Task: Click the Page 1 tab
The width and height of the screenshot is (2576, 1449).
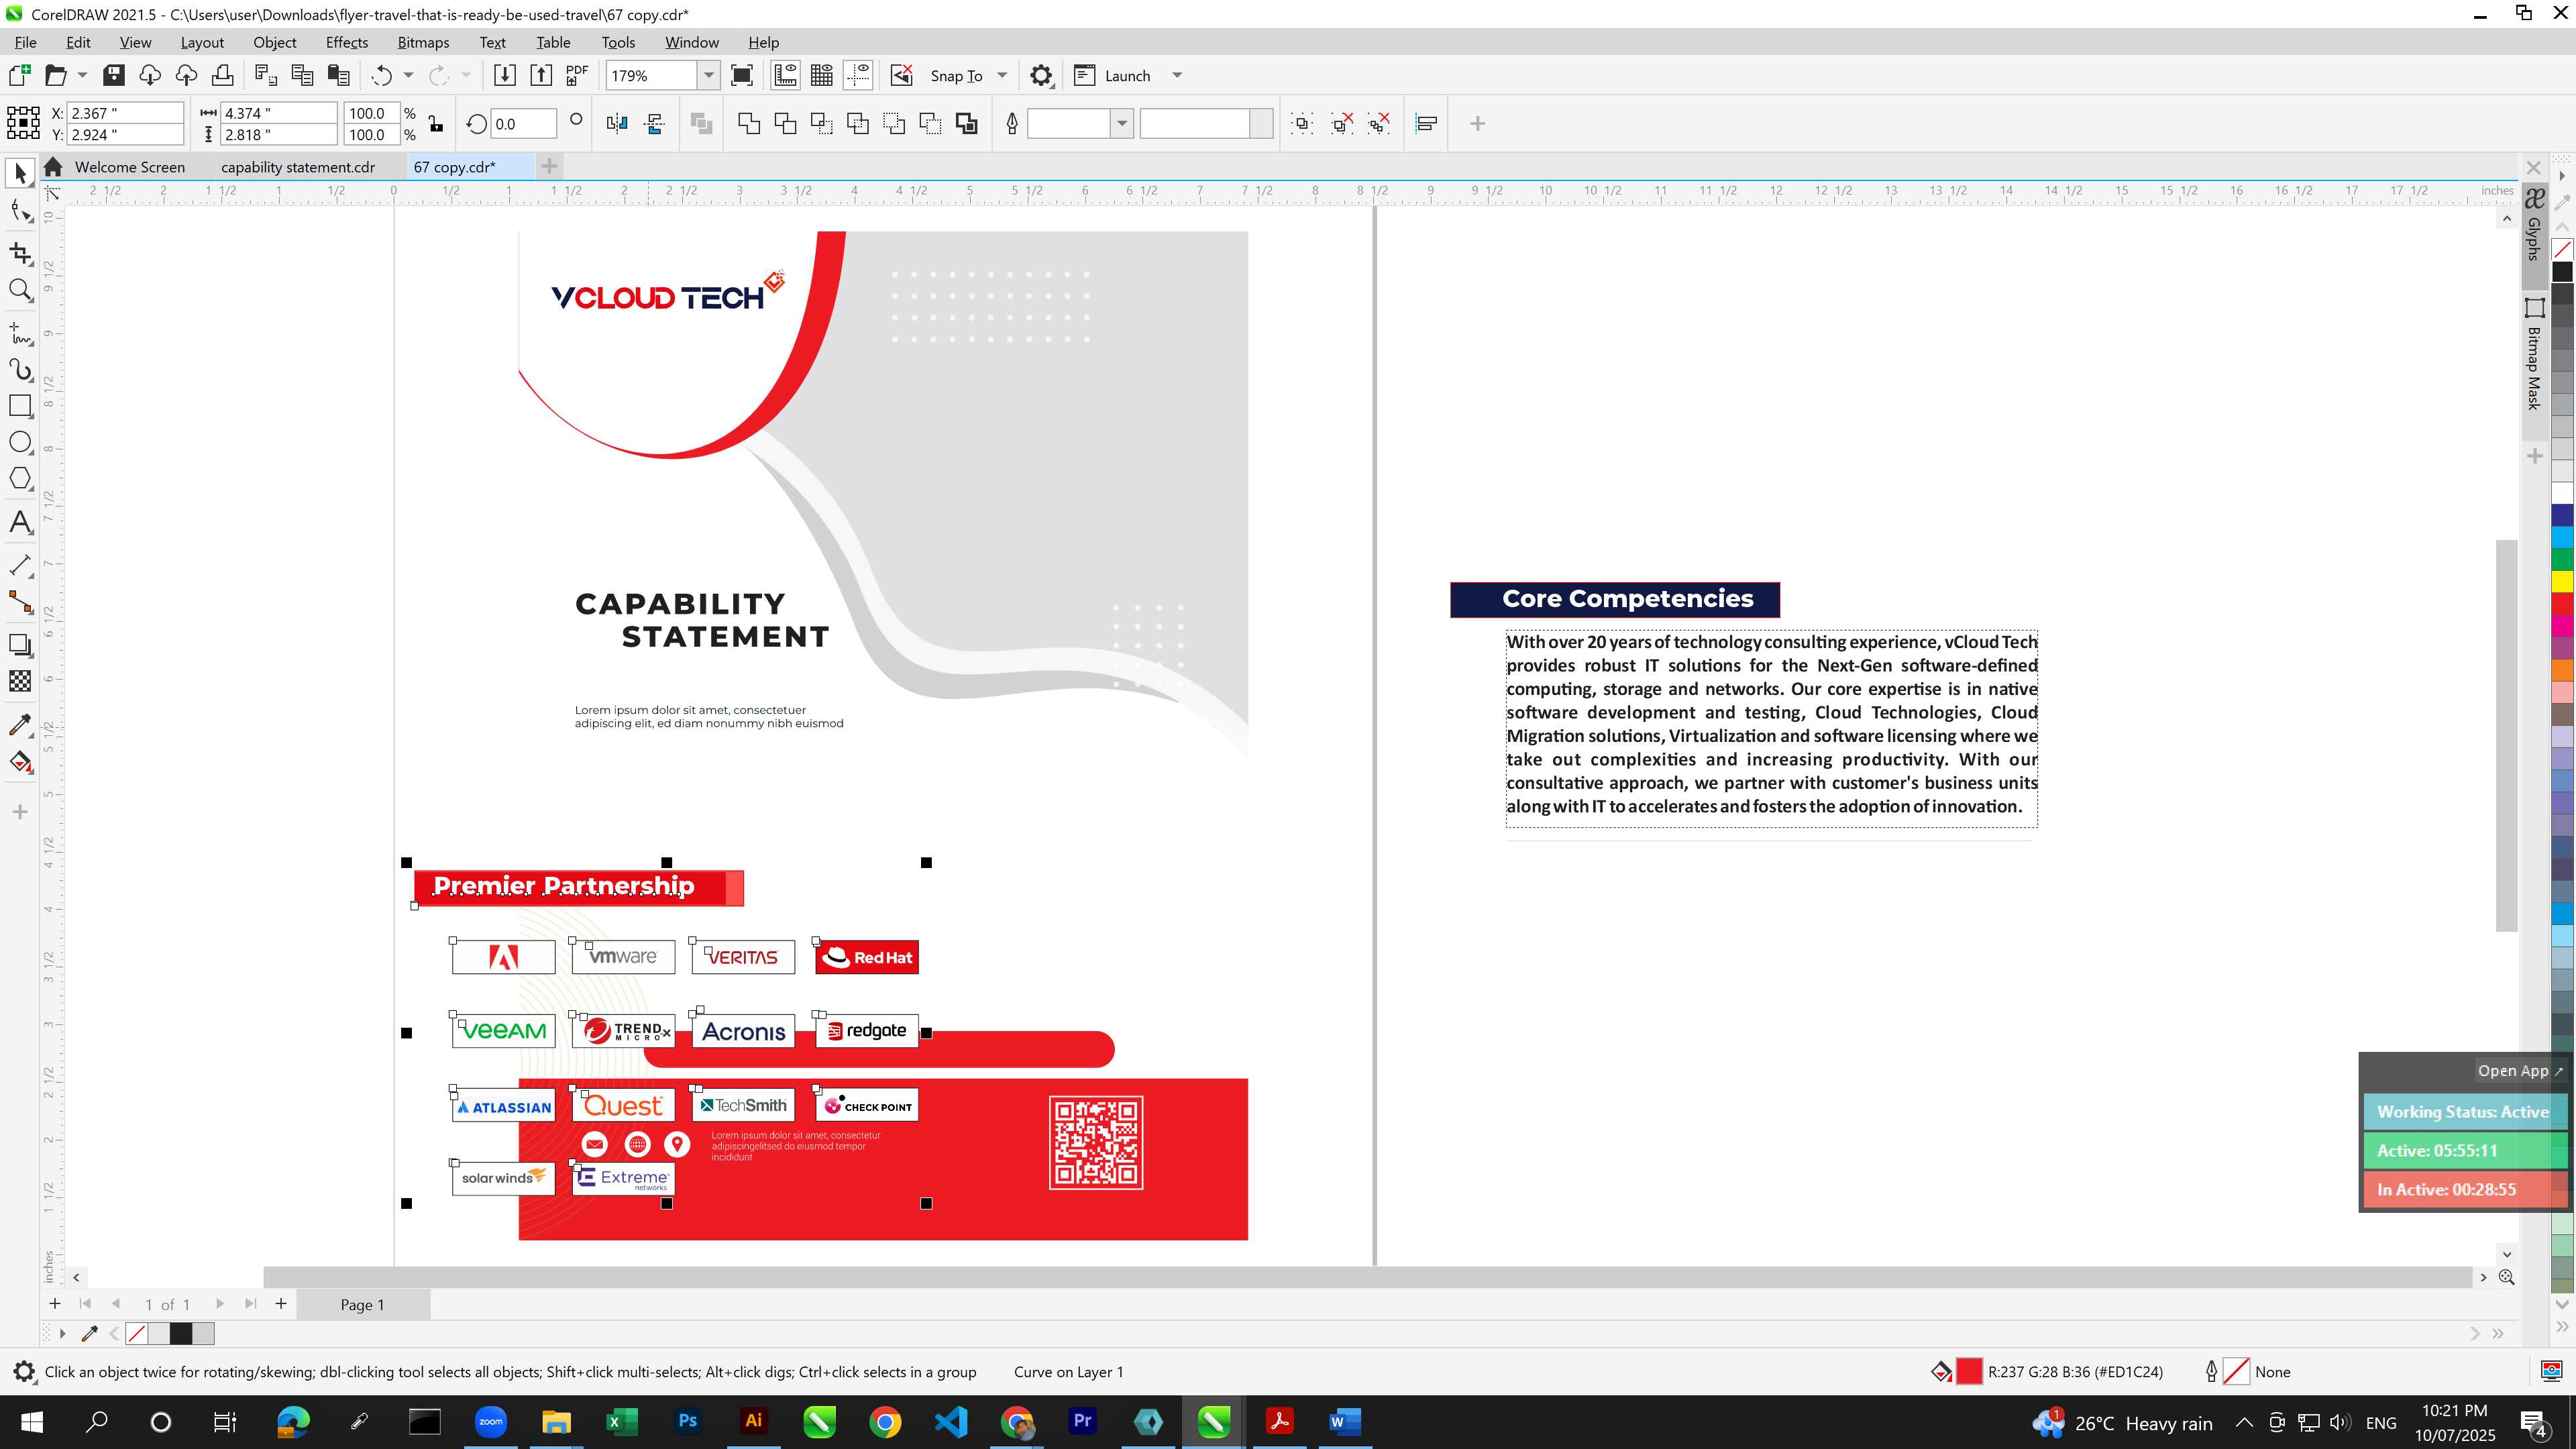Action: 363,1304
